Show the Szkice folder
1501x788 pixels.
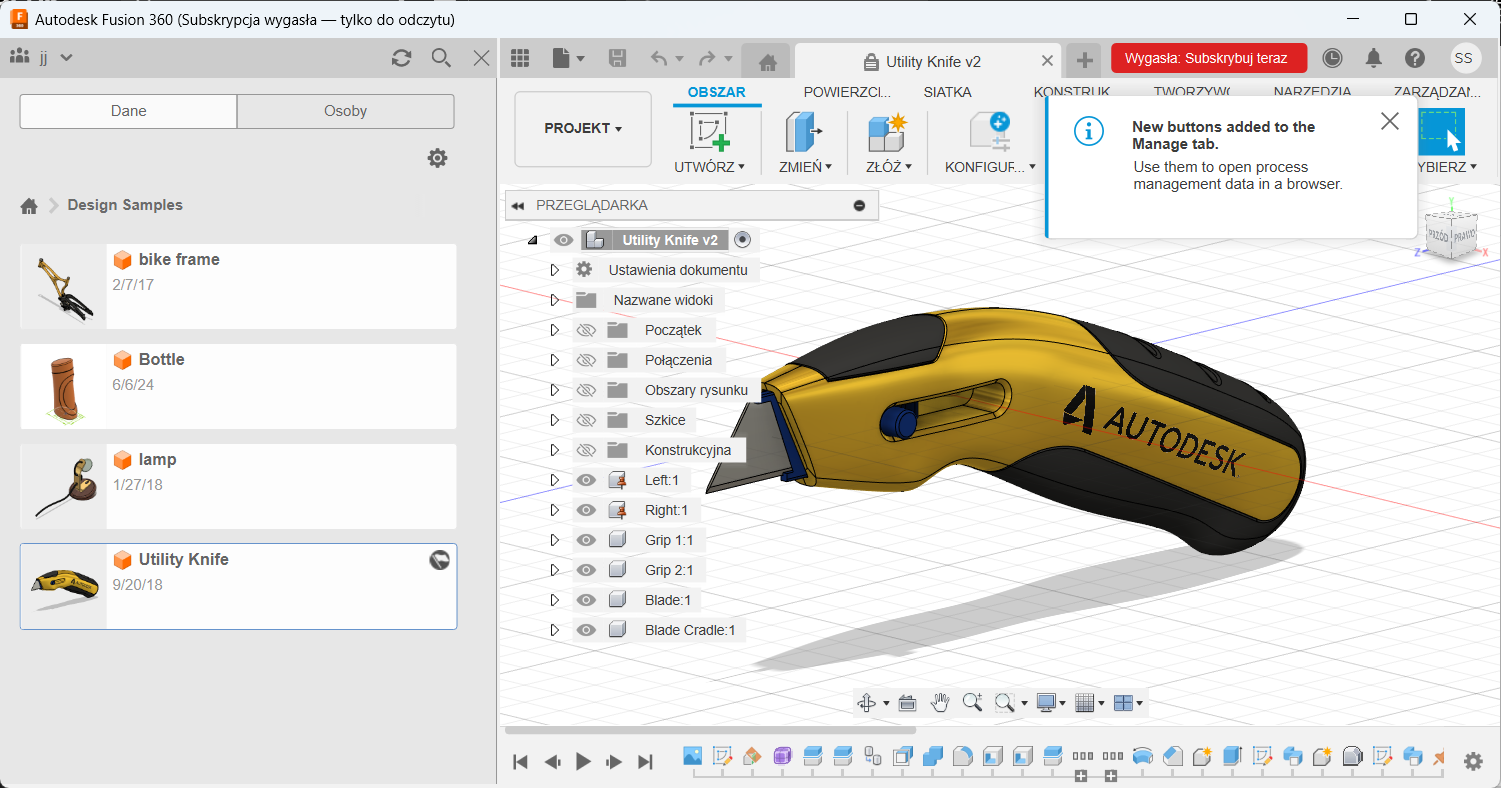pyautogui.click(x=586, y=420)
